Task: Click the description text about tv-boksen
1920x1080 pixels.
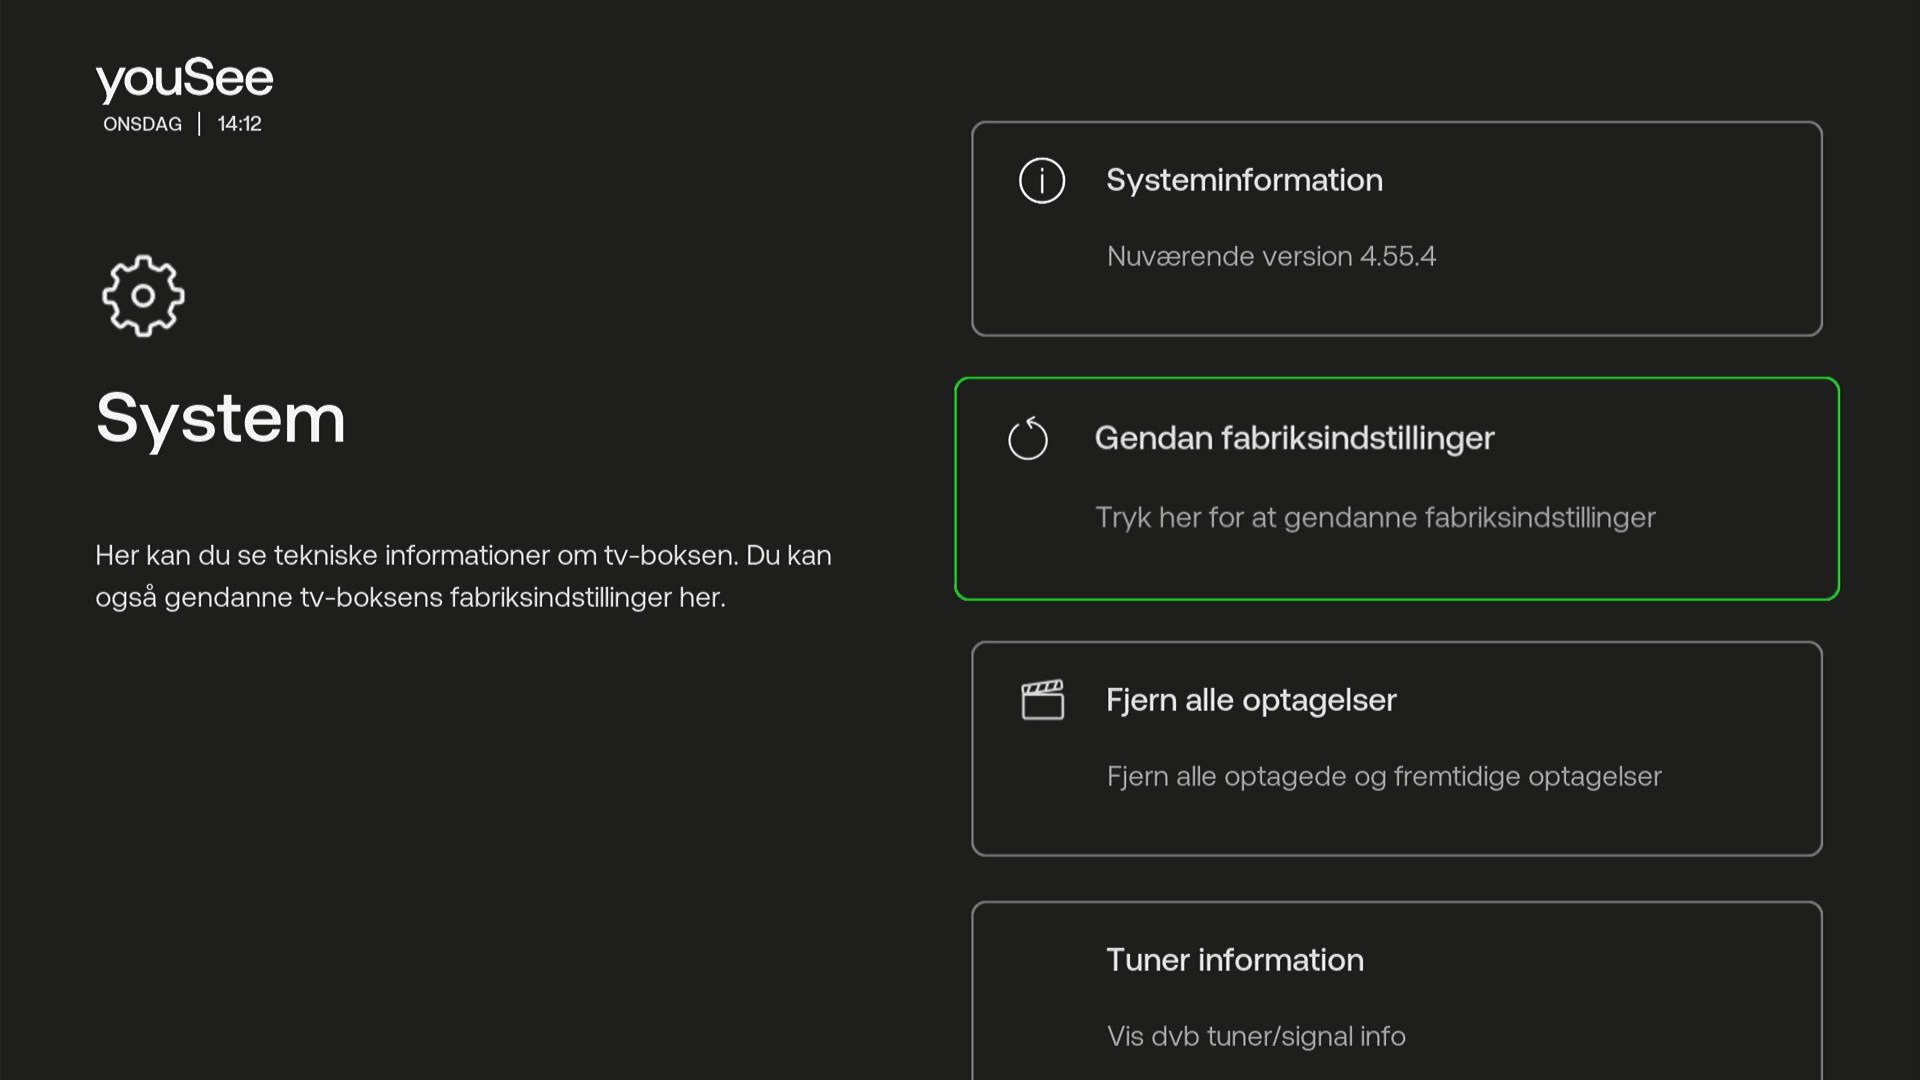Action: 463,577
